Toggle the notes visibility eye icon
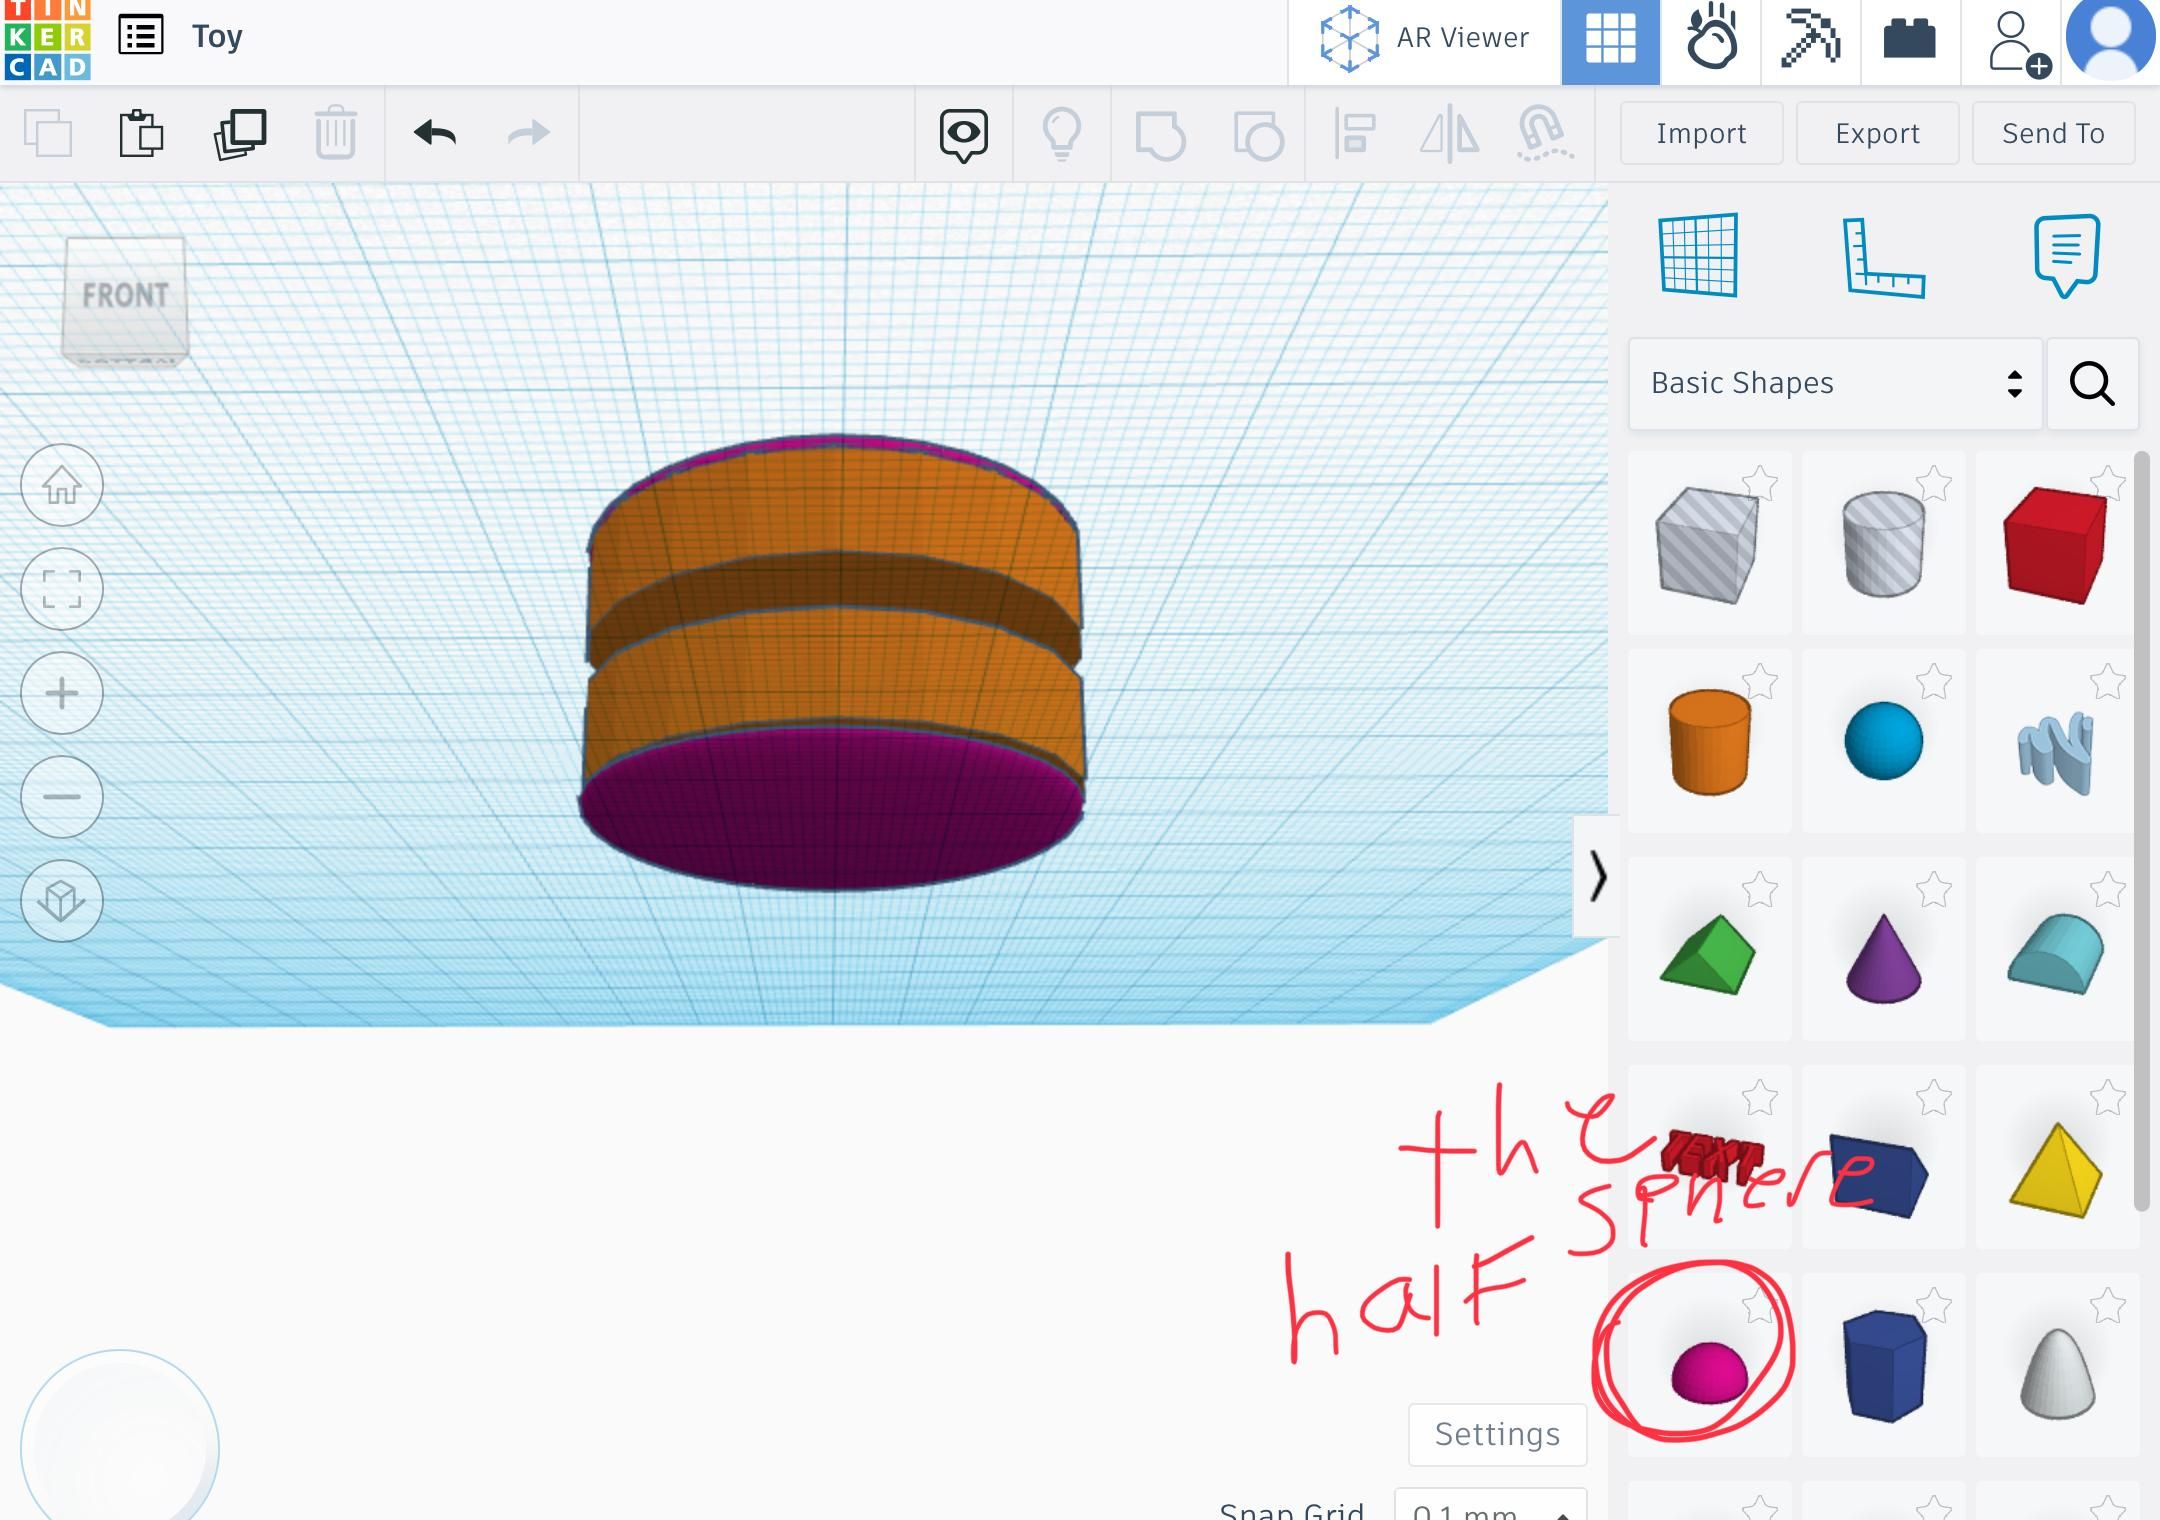The width and height of the screenshot is (2160, 1520). pyautogui.click(x=964, y=135)
